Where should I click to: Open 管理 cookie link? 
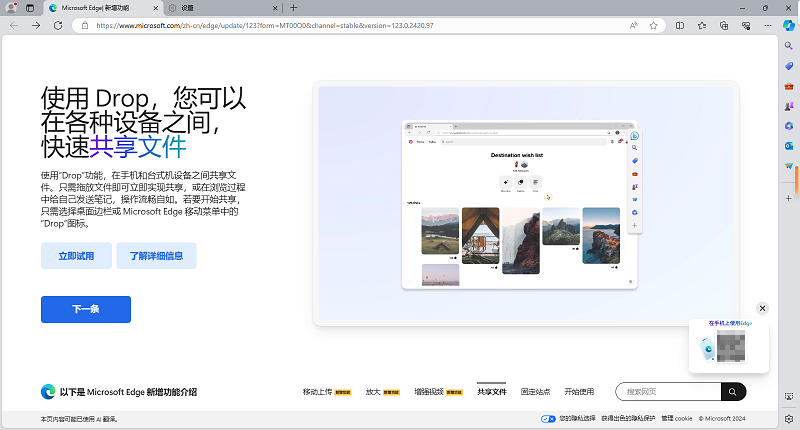(x=677, y=418)
